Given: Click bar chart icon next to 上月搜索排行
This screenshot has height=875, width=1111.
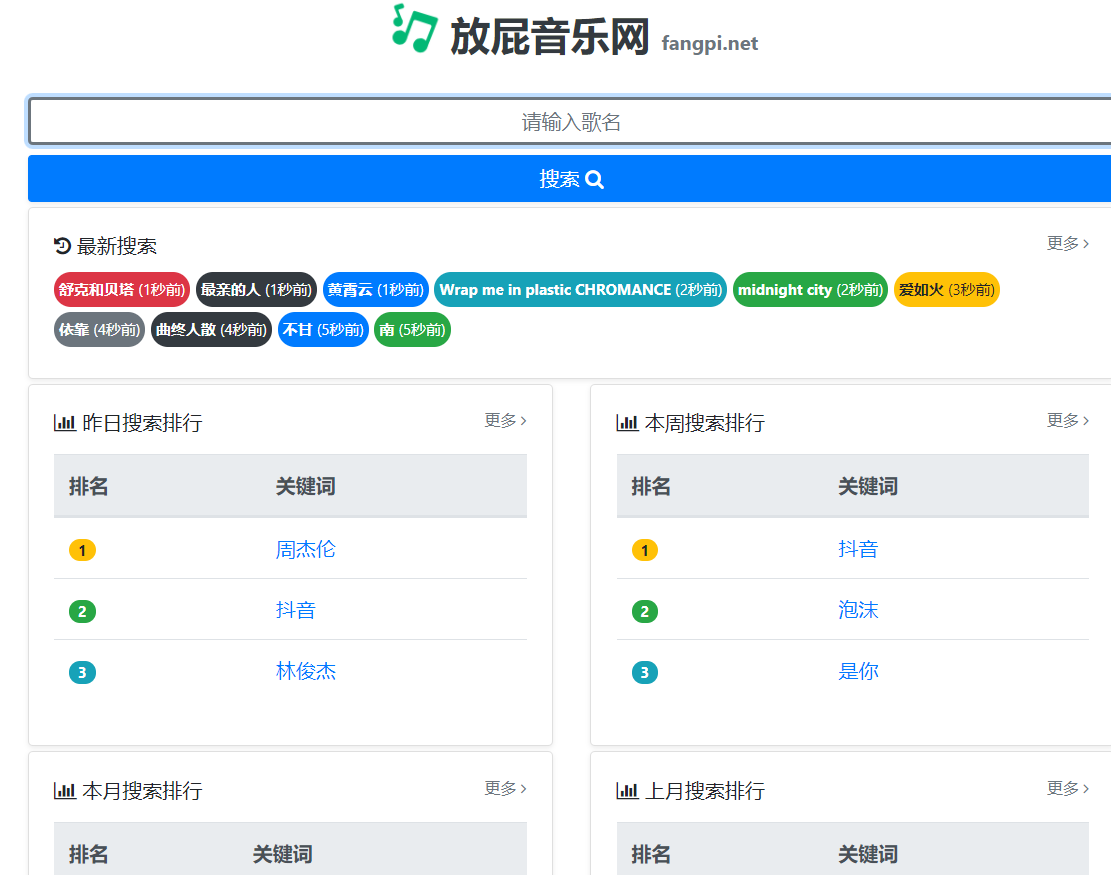Looking at the screenshot, I should tap(627, 791).
